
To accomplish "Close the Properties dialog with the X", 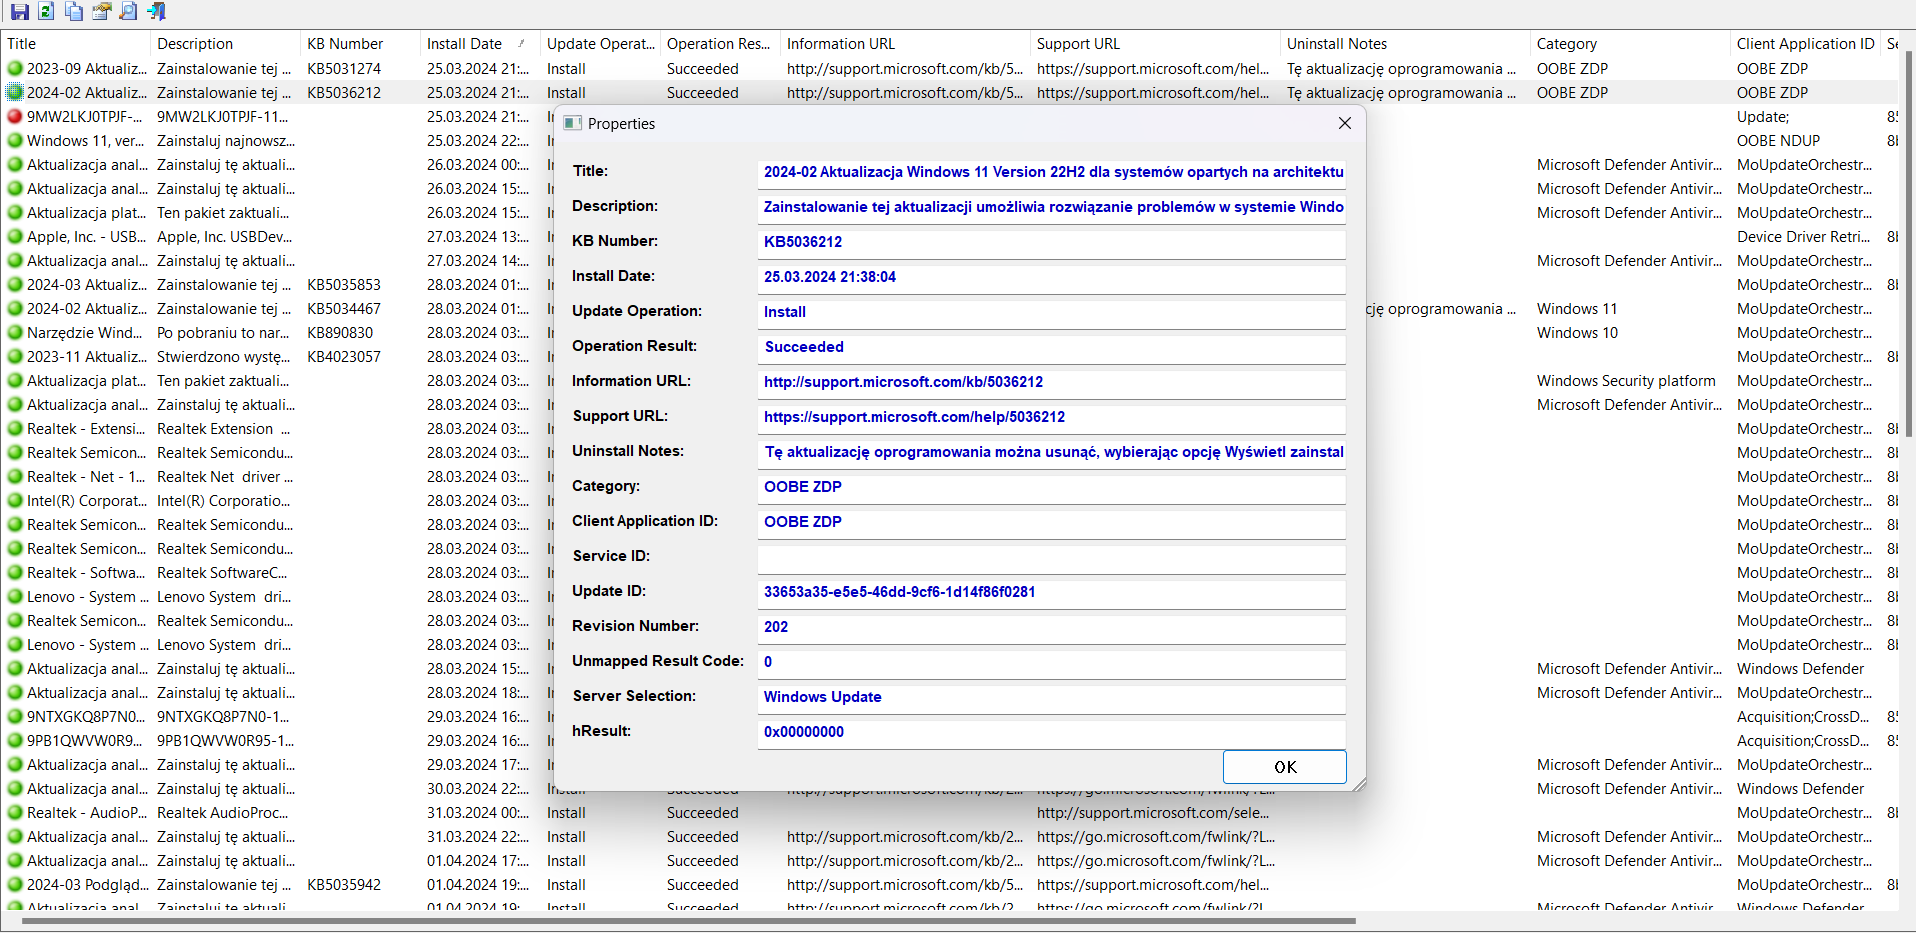I will [1344, 123].
